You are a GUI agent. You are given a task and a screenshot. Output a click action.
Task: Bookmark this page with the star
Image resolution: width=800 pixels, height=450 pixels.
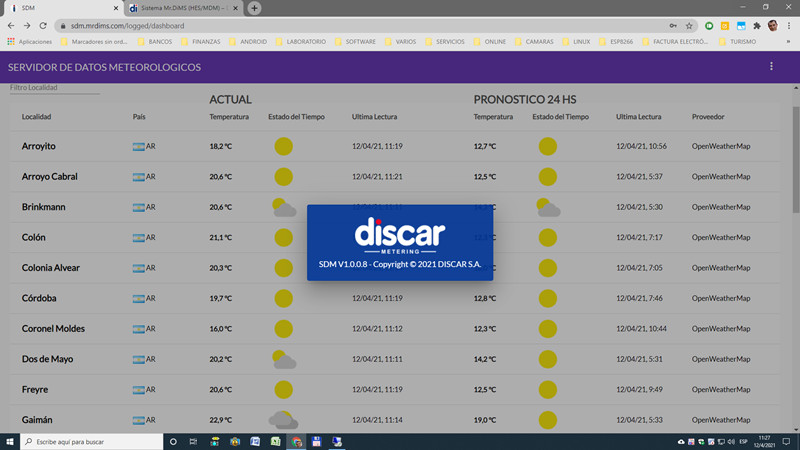[x=689, y=26]
